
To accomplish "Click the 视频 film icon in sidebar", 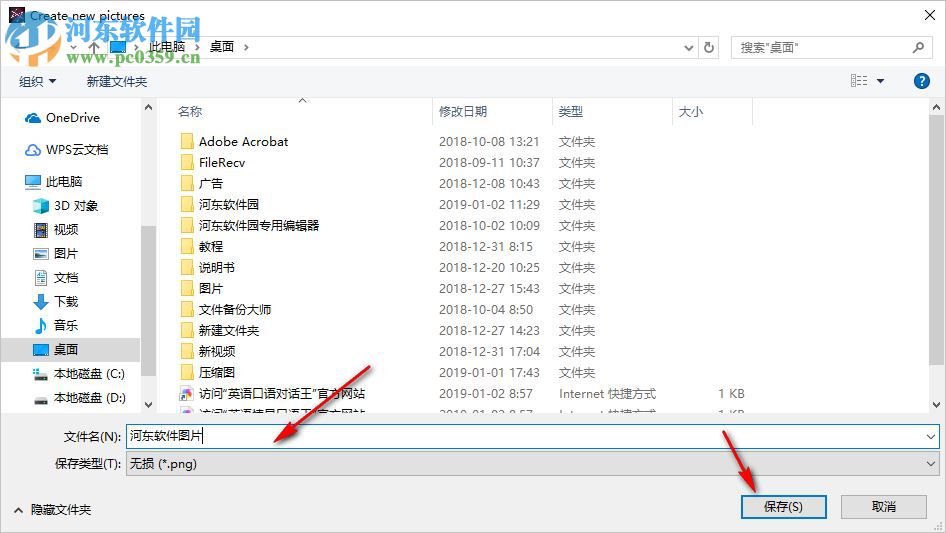I will coord(40,230).
